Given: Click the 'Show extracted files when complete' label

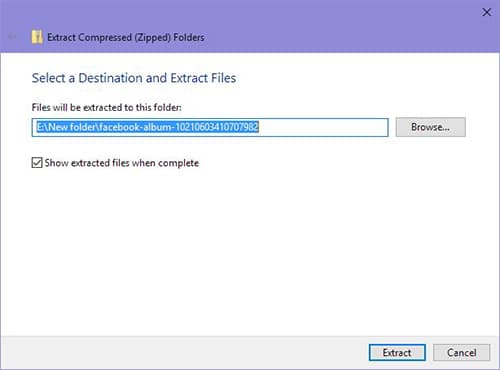Looking at the screenshot, I should (122, 163).
